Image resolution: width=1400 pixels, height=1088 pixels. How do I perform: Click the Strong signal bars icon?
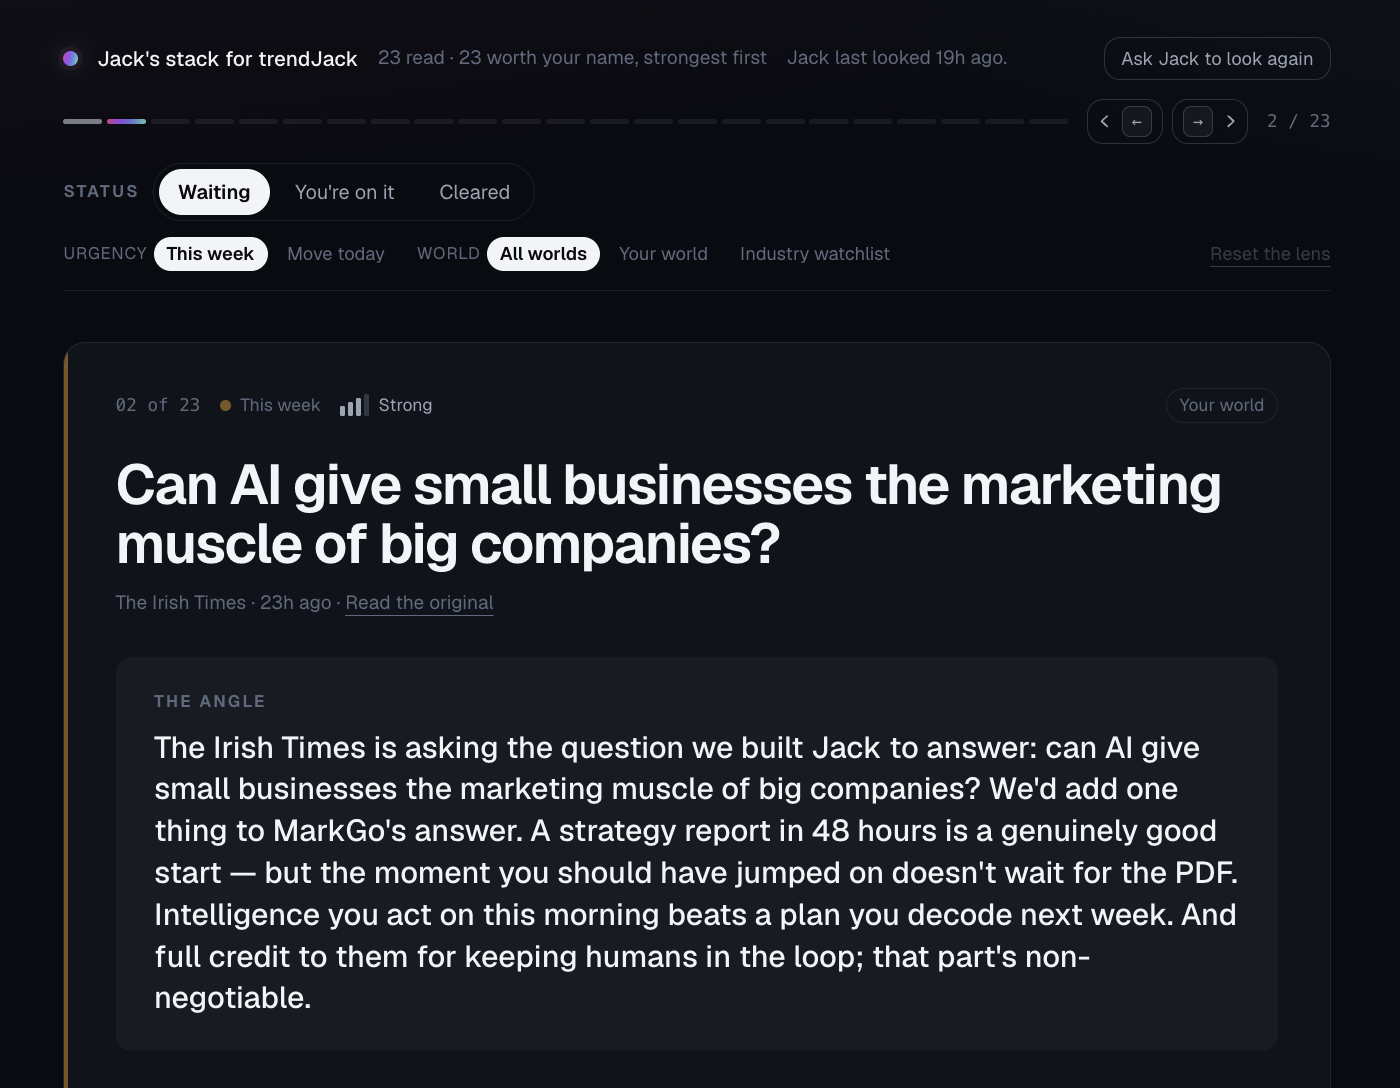pos(354,405)
